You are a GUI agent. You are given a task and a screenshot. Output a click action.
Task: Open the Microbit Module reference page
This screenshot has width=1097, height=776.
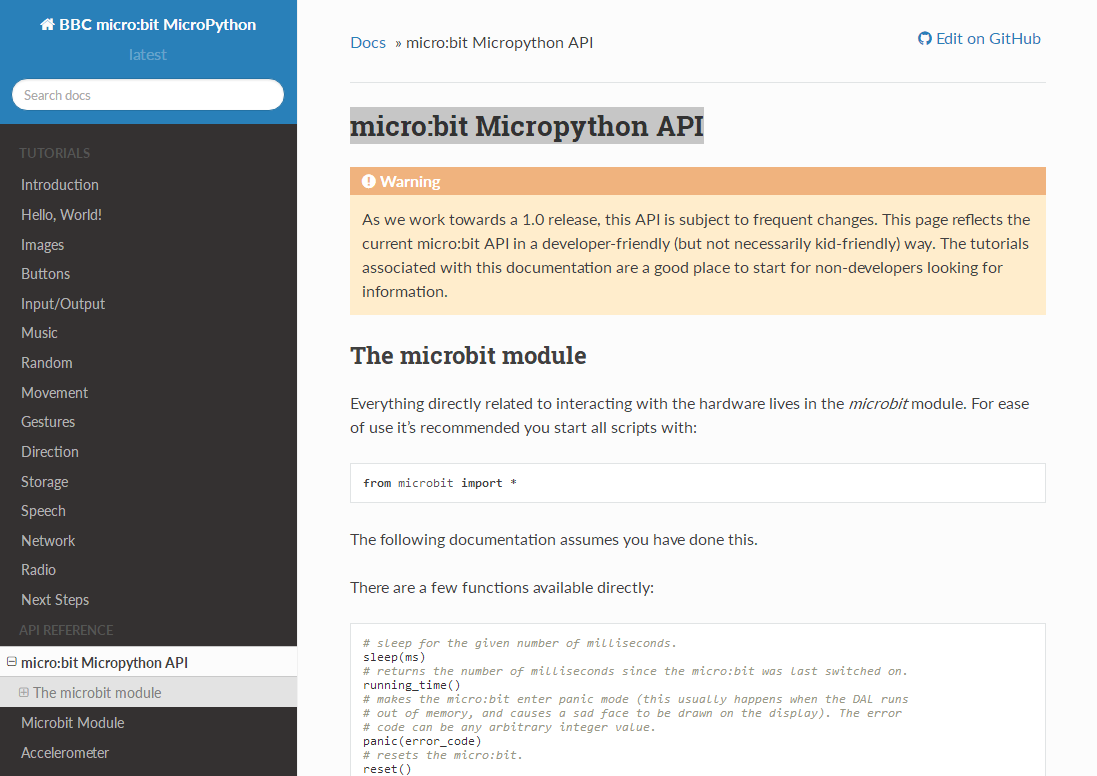[74, 722]
